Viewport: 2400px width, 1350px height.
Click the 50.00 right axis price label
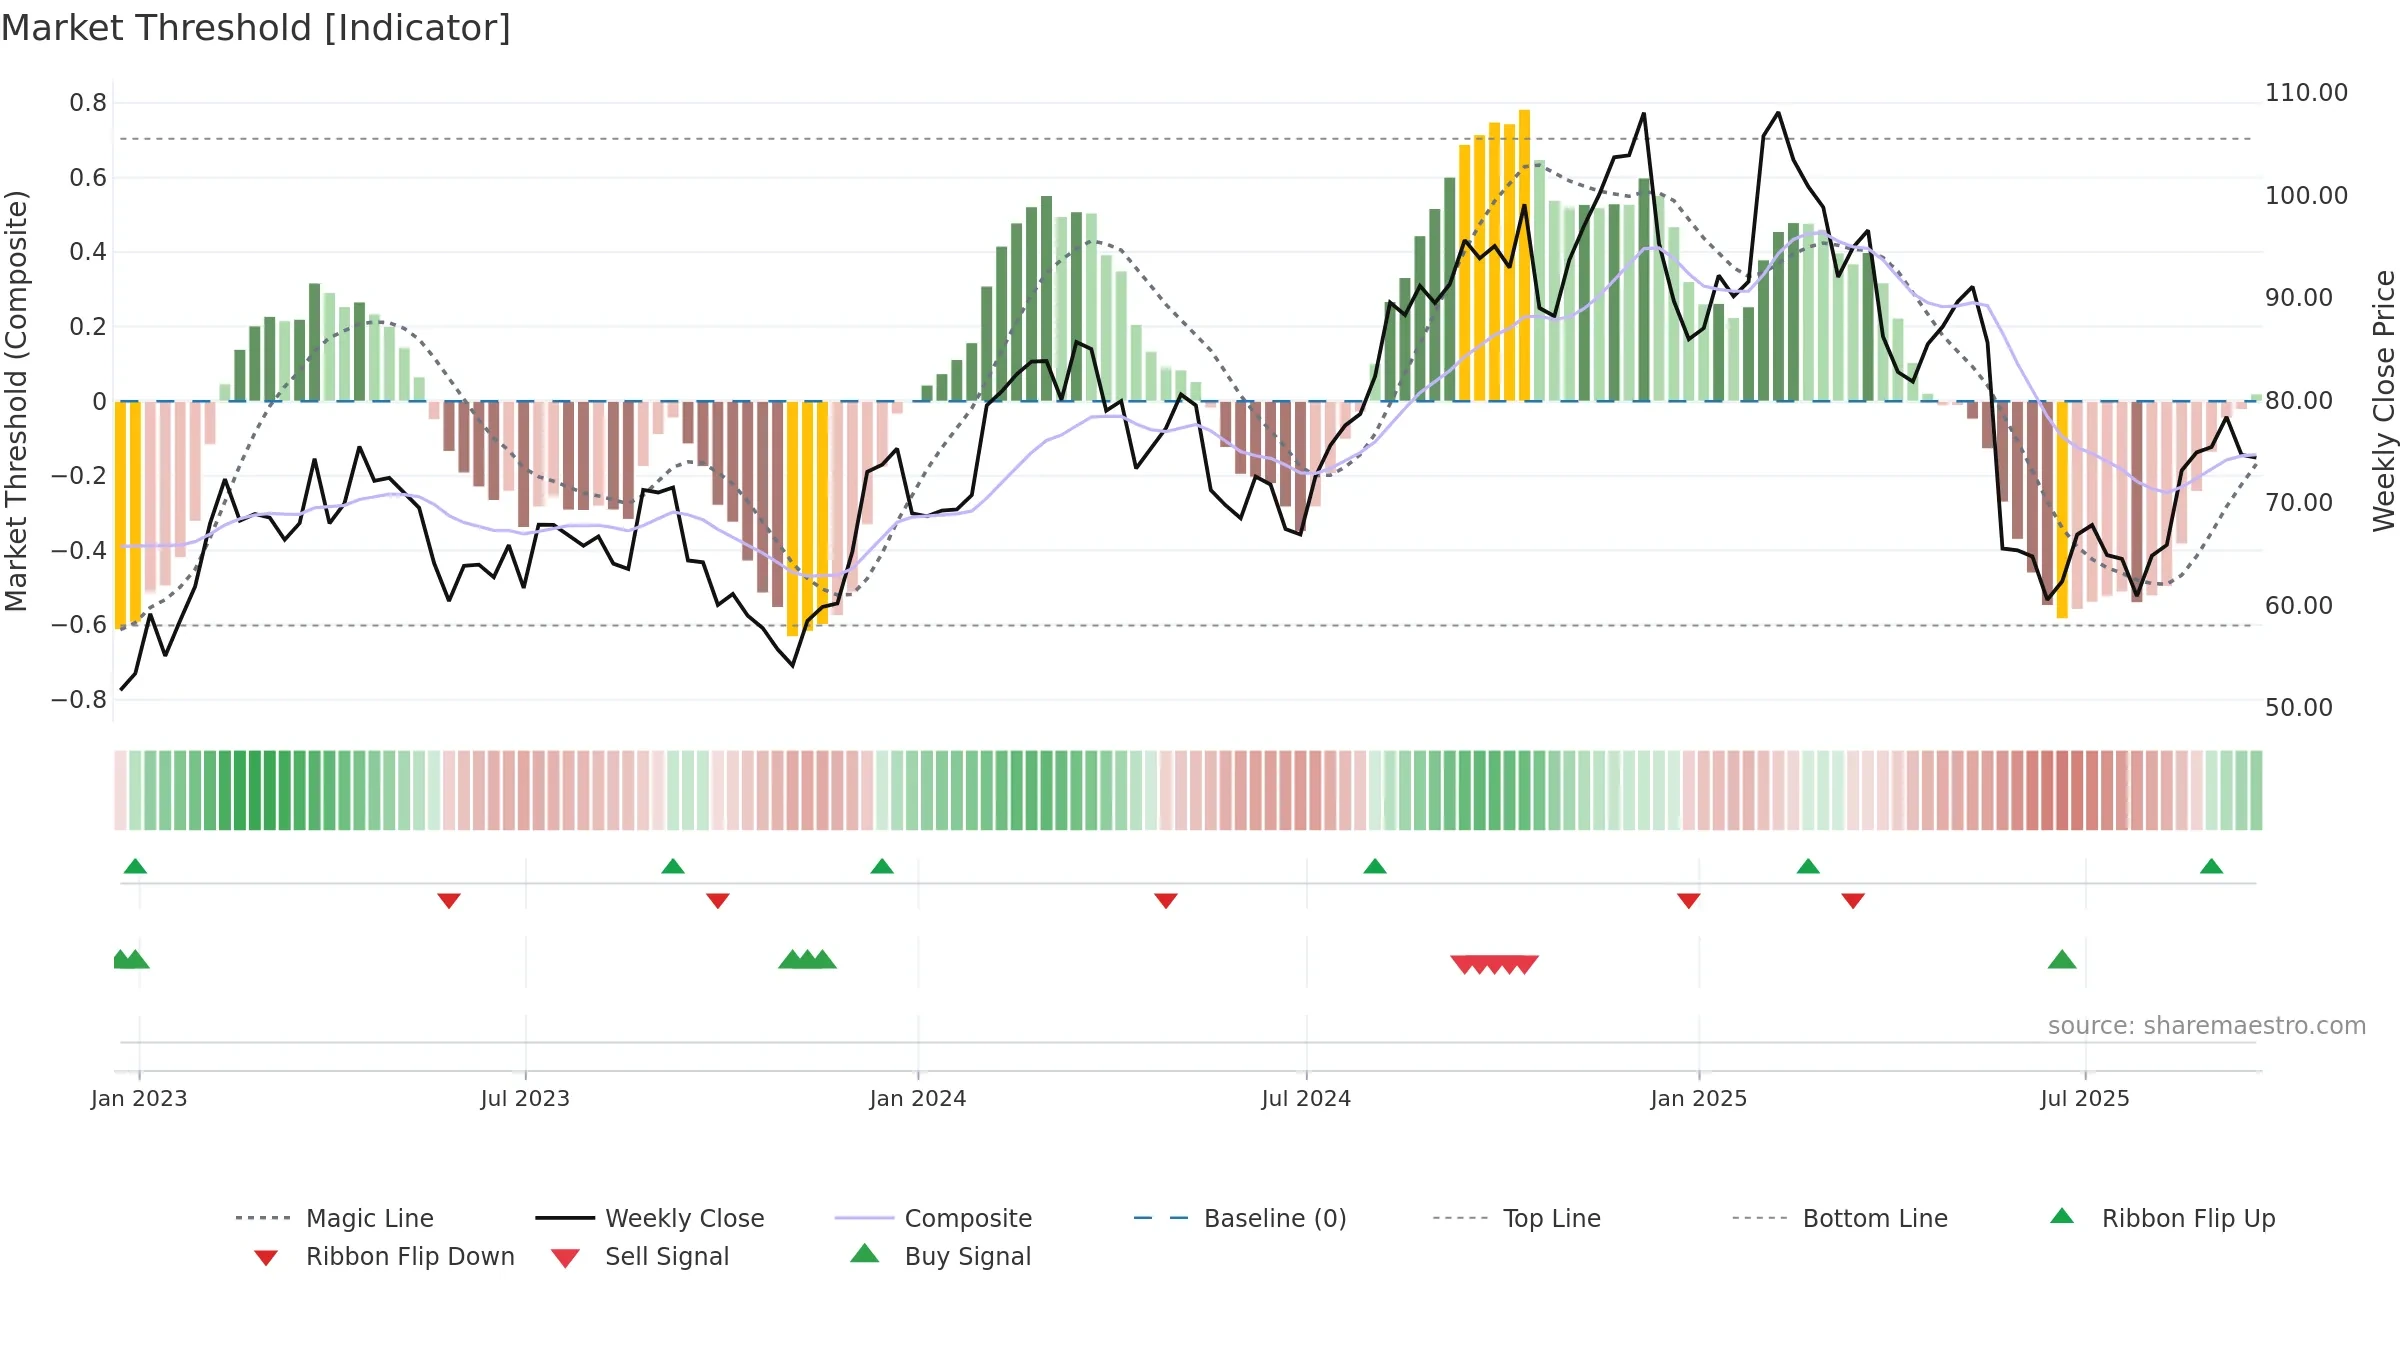pos(2299,708)
